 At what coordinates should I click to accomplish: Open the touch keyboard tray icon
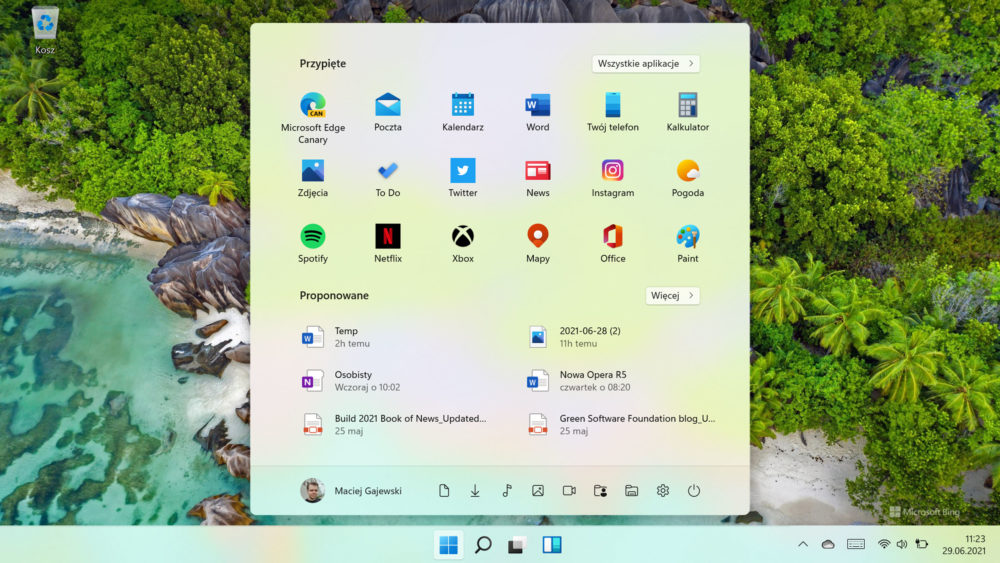point(856,545)
